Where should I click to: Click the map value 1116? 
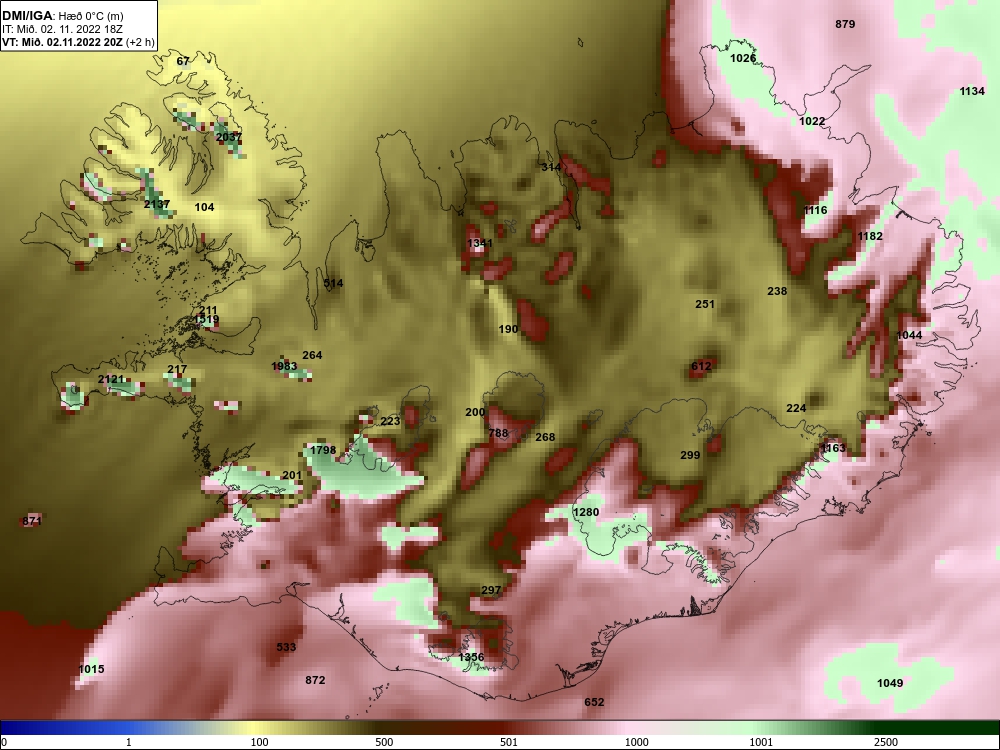(815, 210)
